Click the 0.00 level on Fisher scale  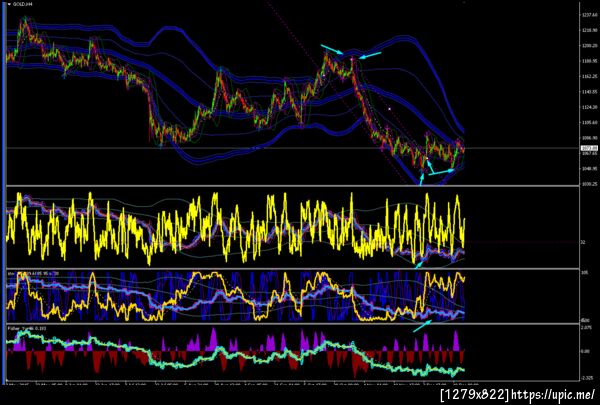coord(585,351)
